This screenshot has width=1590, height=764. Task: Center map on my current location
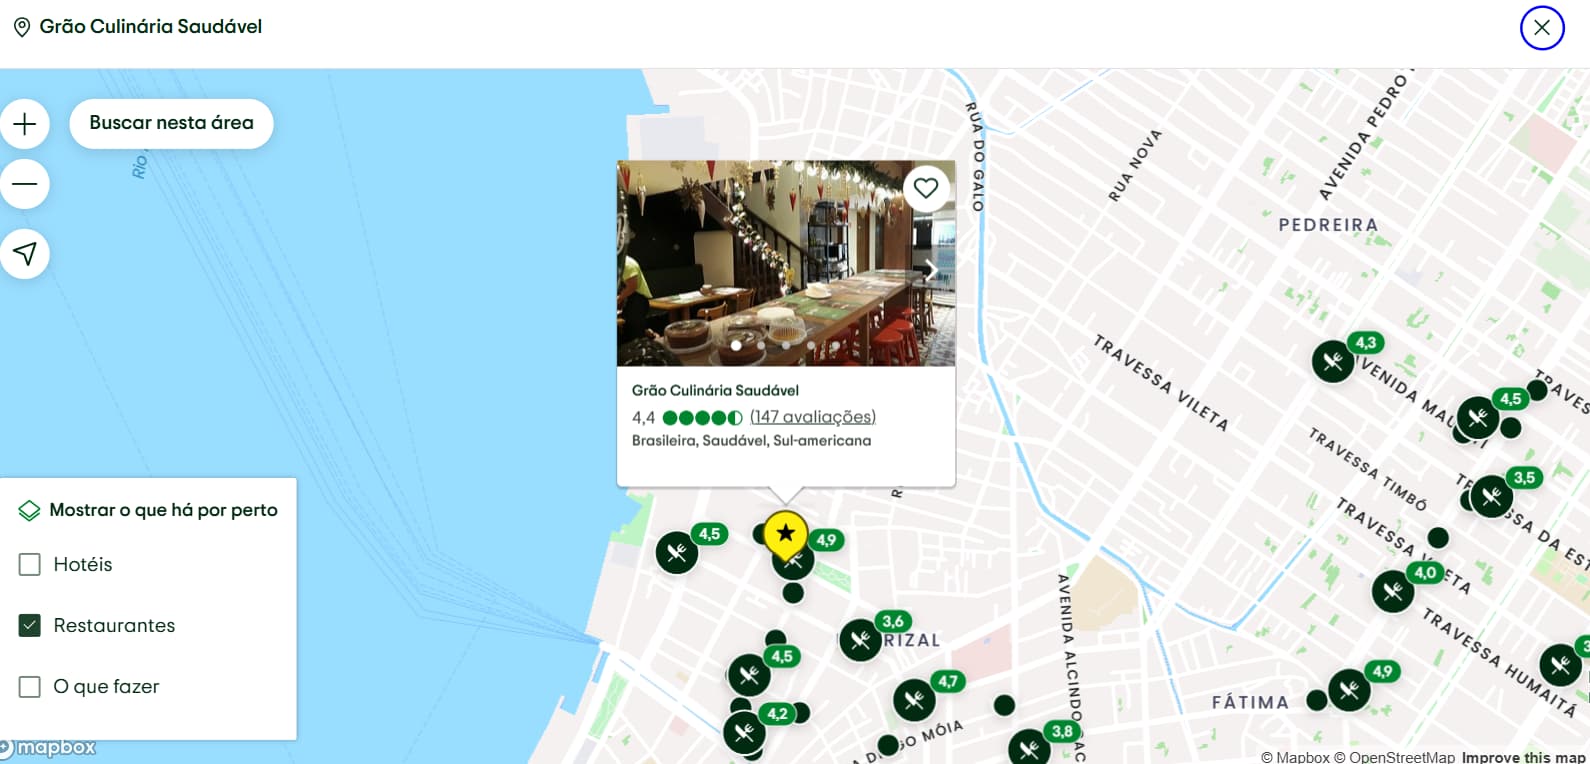[25, 254]
